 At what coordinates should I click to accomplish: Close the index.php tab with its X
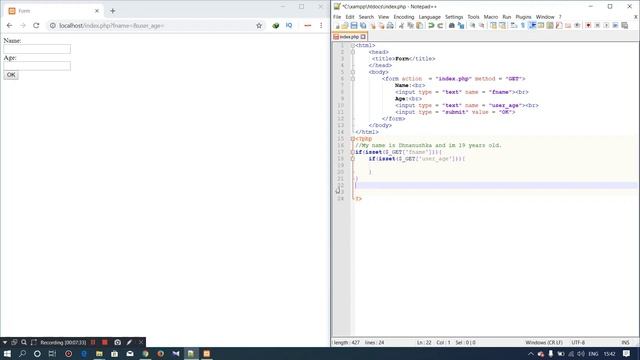363,37
